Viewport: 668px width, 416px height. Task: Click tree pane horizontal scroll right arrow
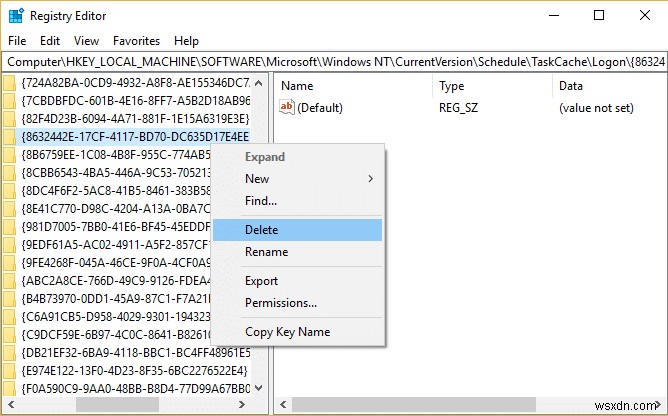coord(242,404)
